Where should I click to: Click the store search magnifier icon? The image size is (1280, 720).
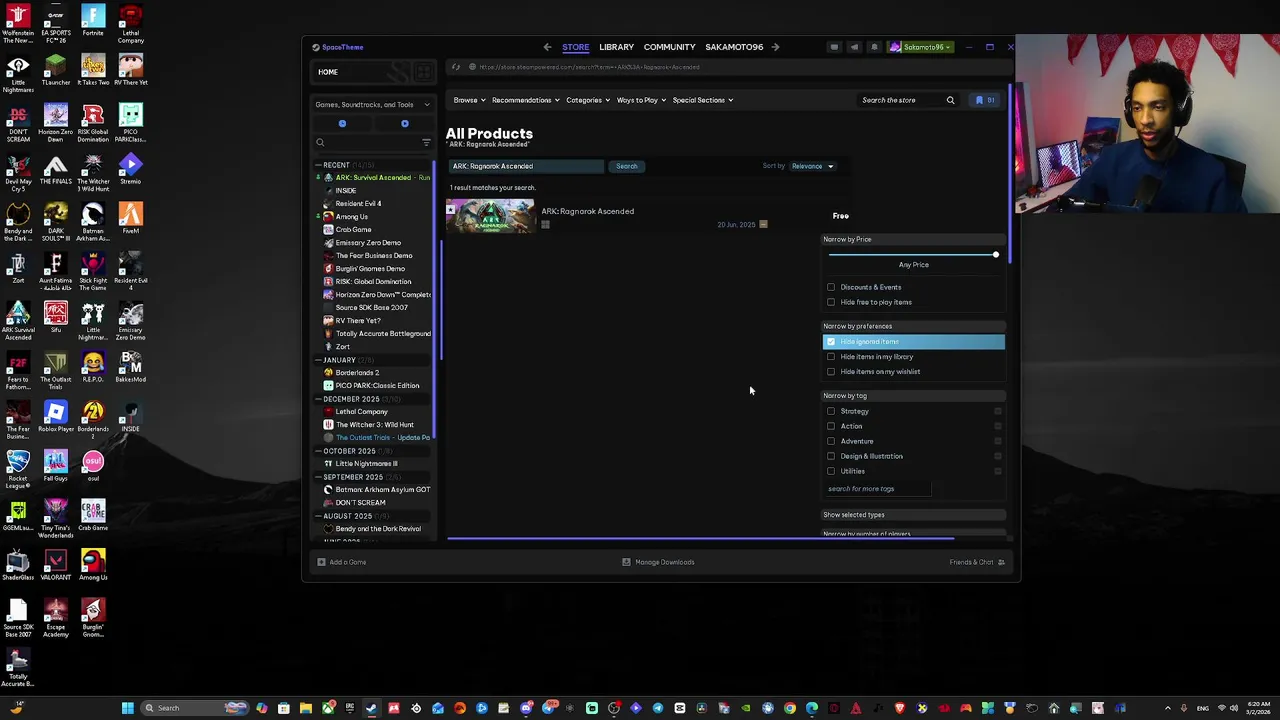click(950, 100)
